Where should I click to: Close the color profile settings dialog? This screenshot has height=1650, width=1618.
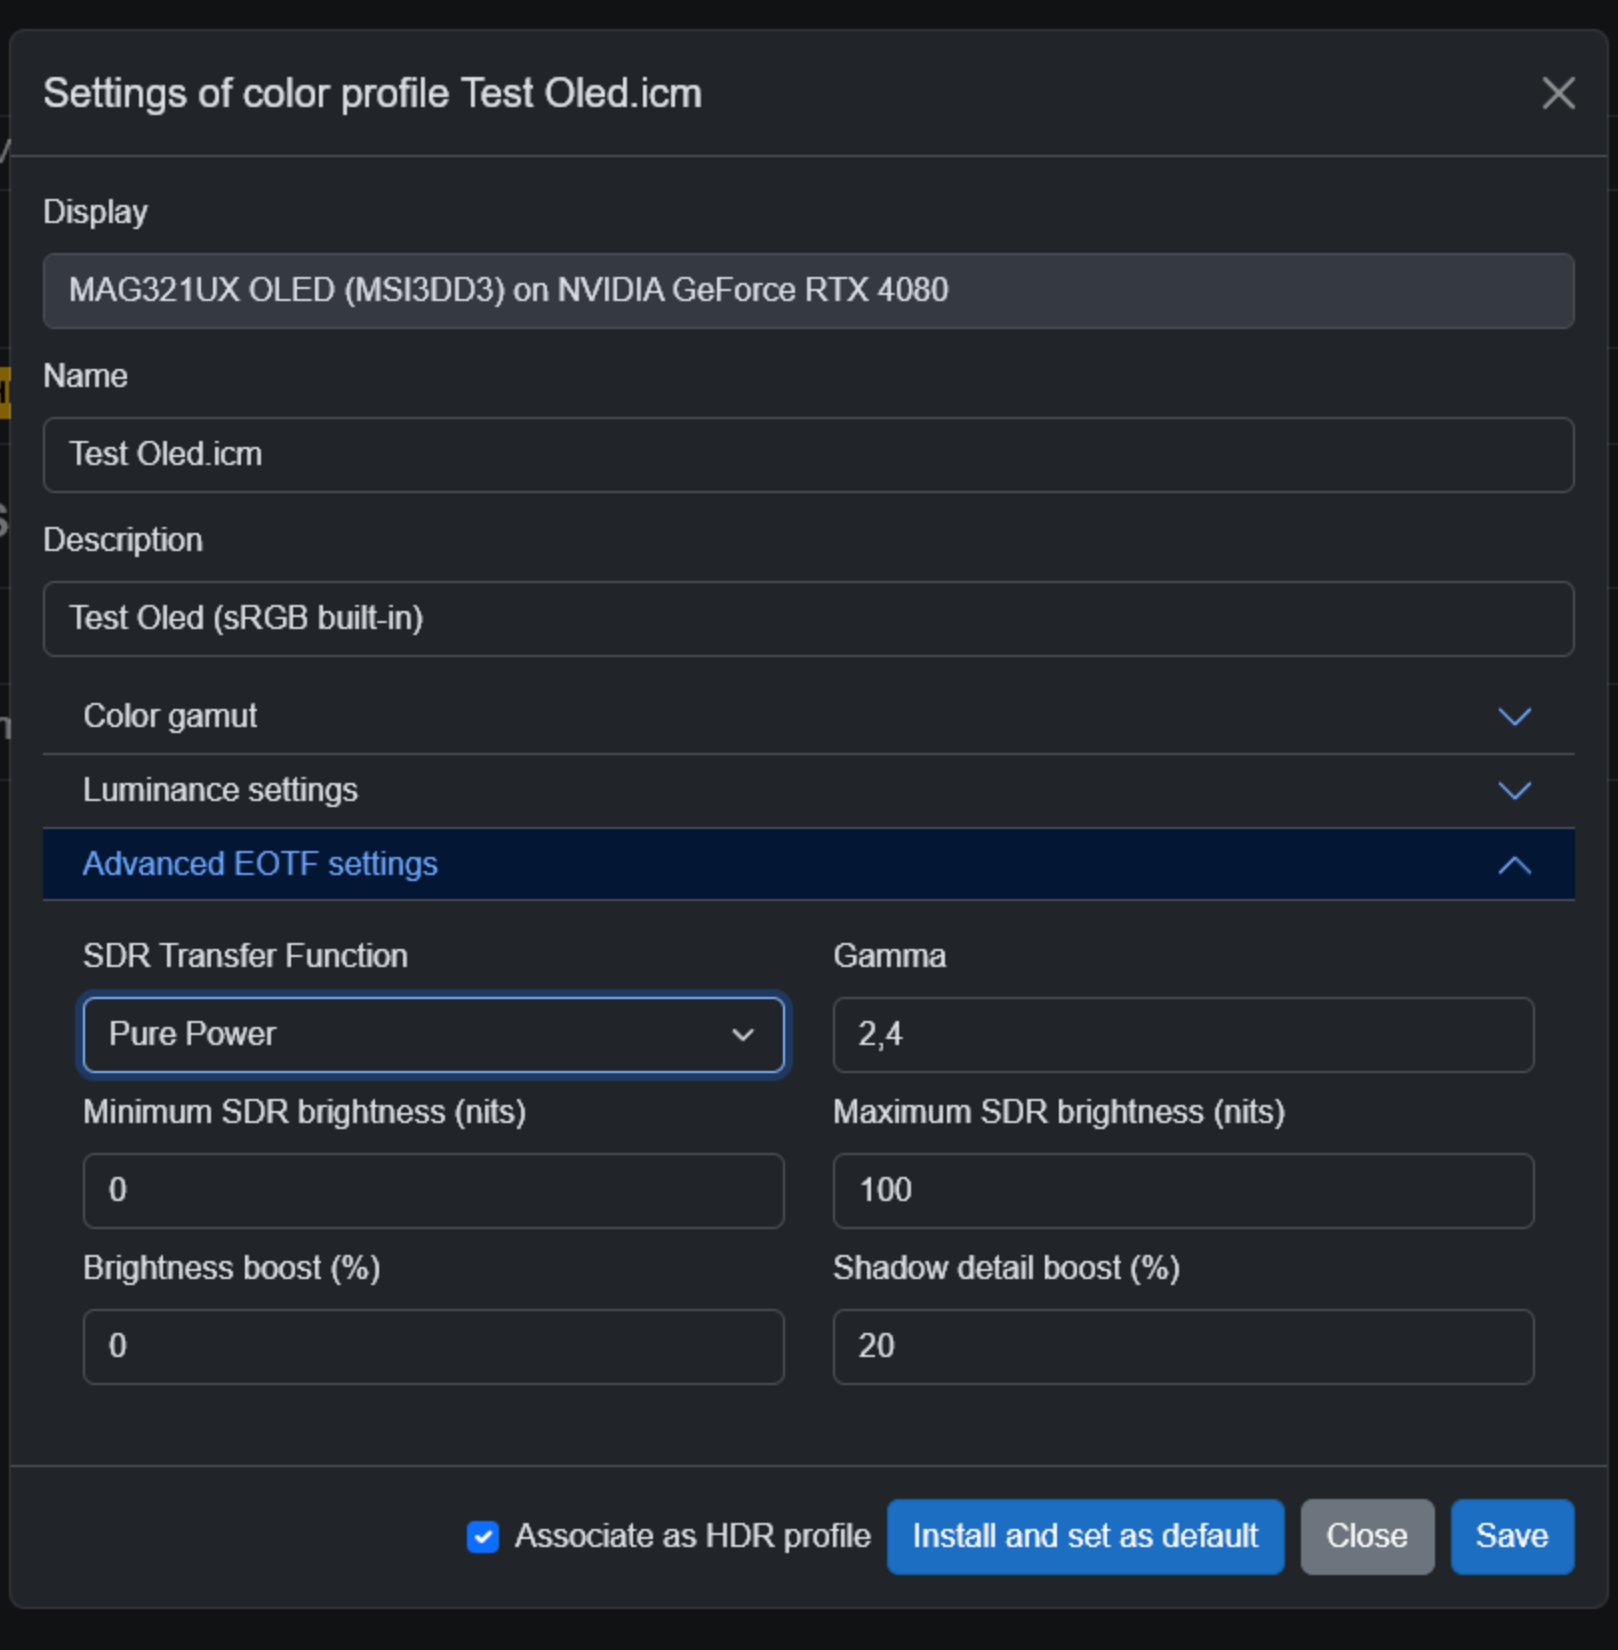1557,94
